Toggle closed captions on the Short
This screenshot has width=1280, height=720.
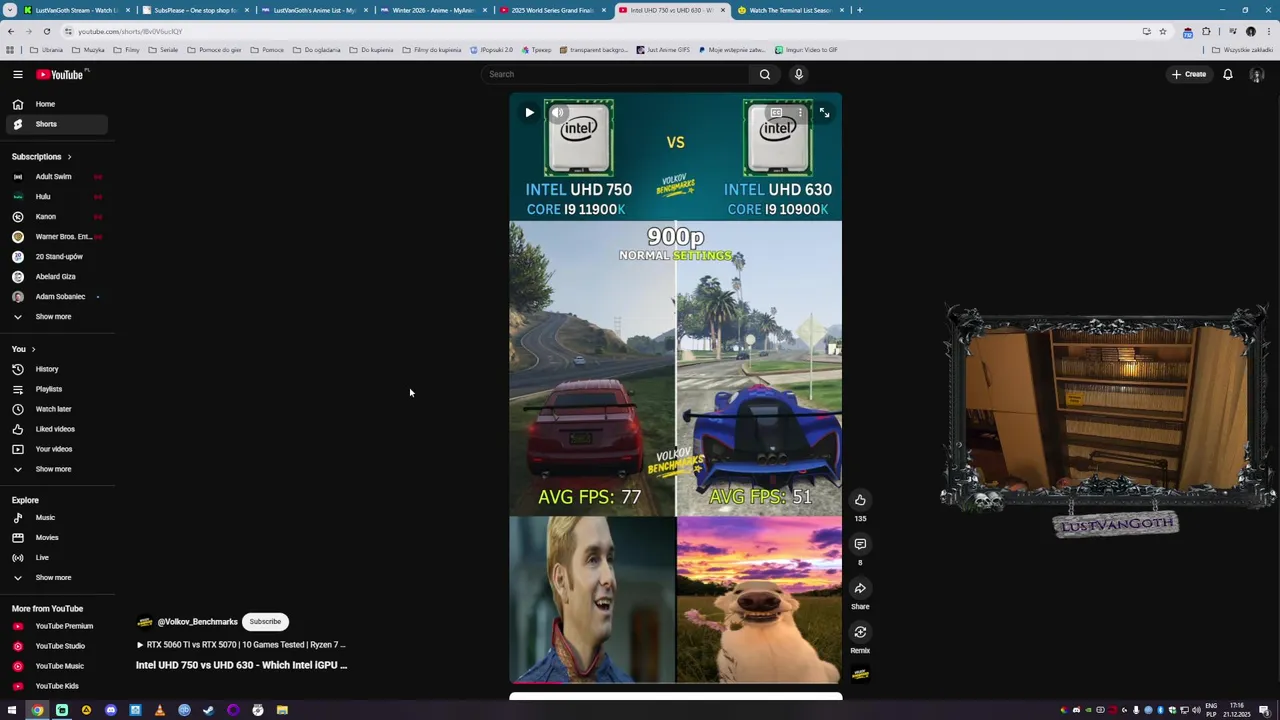776,113
